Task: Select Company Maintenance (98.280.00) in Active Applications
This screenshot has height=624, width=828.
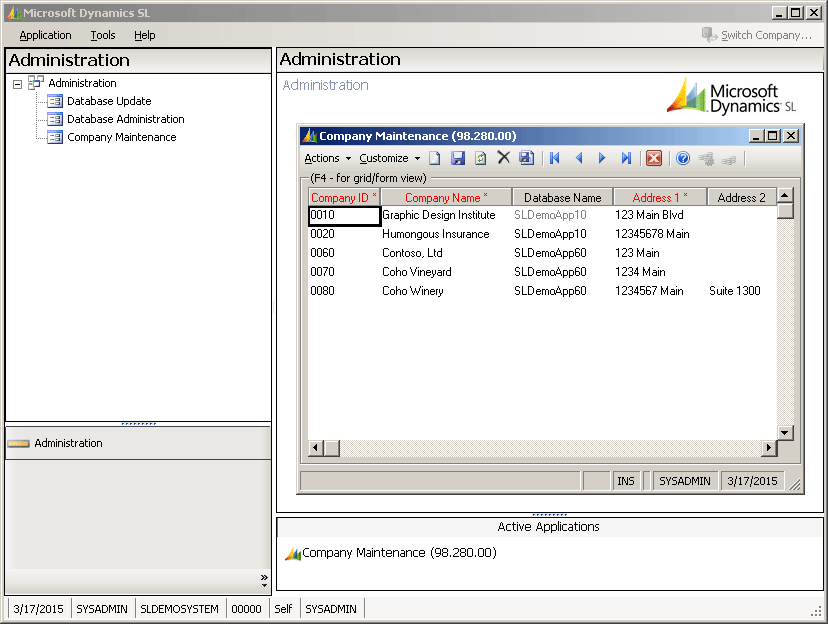Action: pos(399,553)
